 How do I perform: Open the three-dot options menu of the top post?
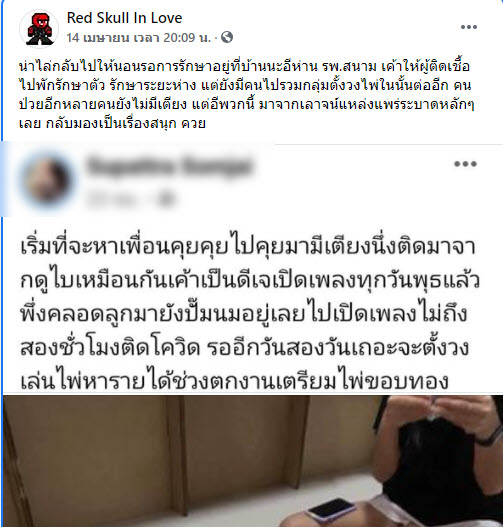coord(469,27)
